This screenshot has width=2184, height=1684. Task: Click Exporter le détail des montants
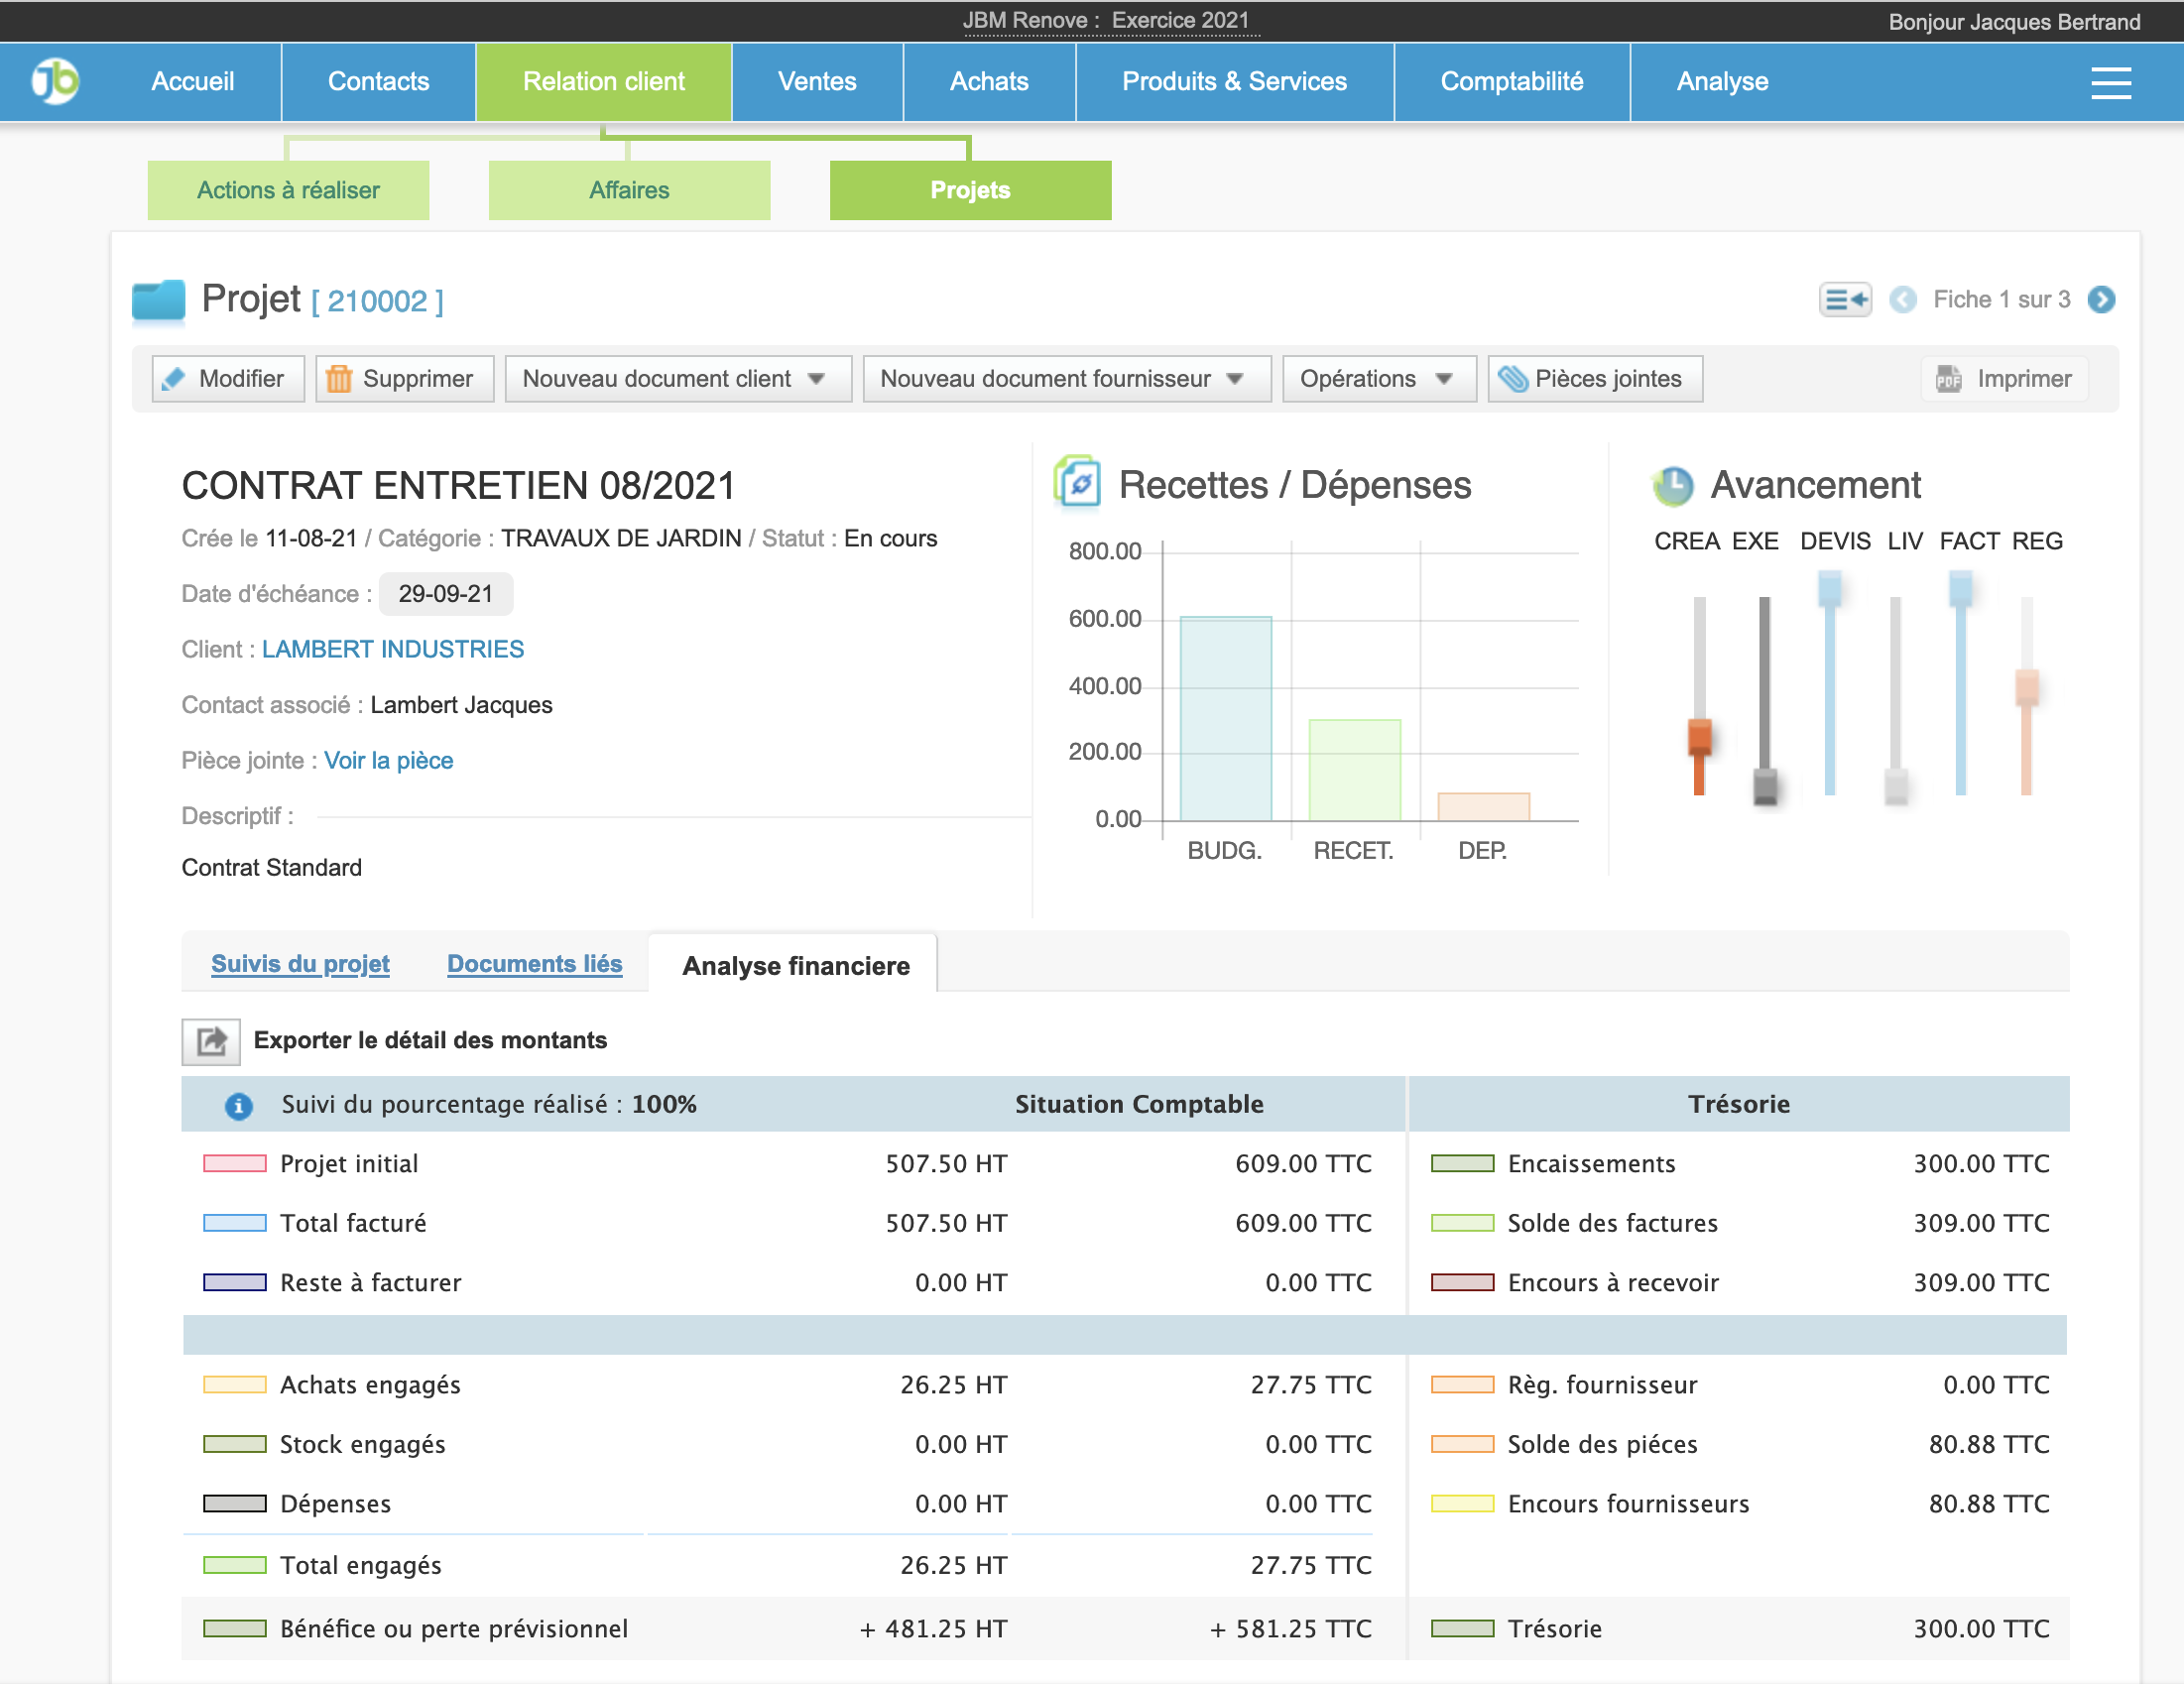point(430,1041)
